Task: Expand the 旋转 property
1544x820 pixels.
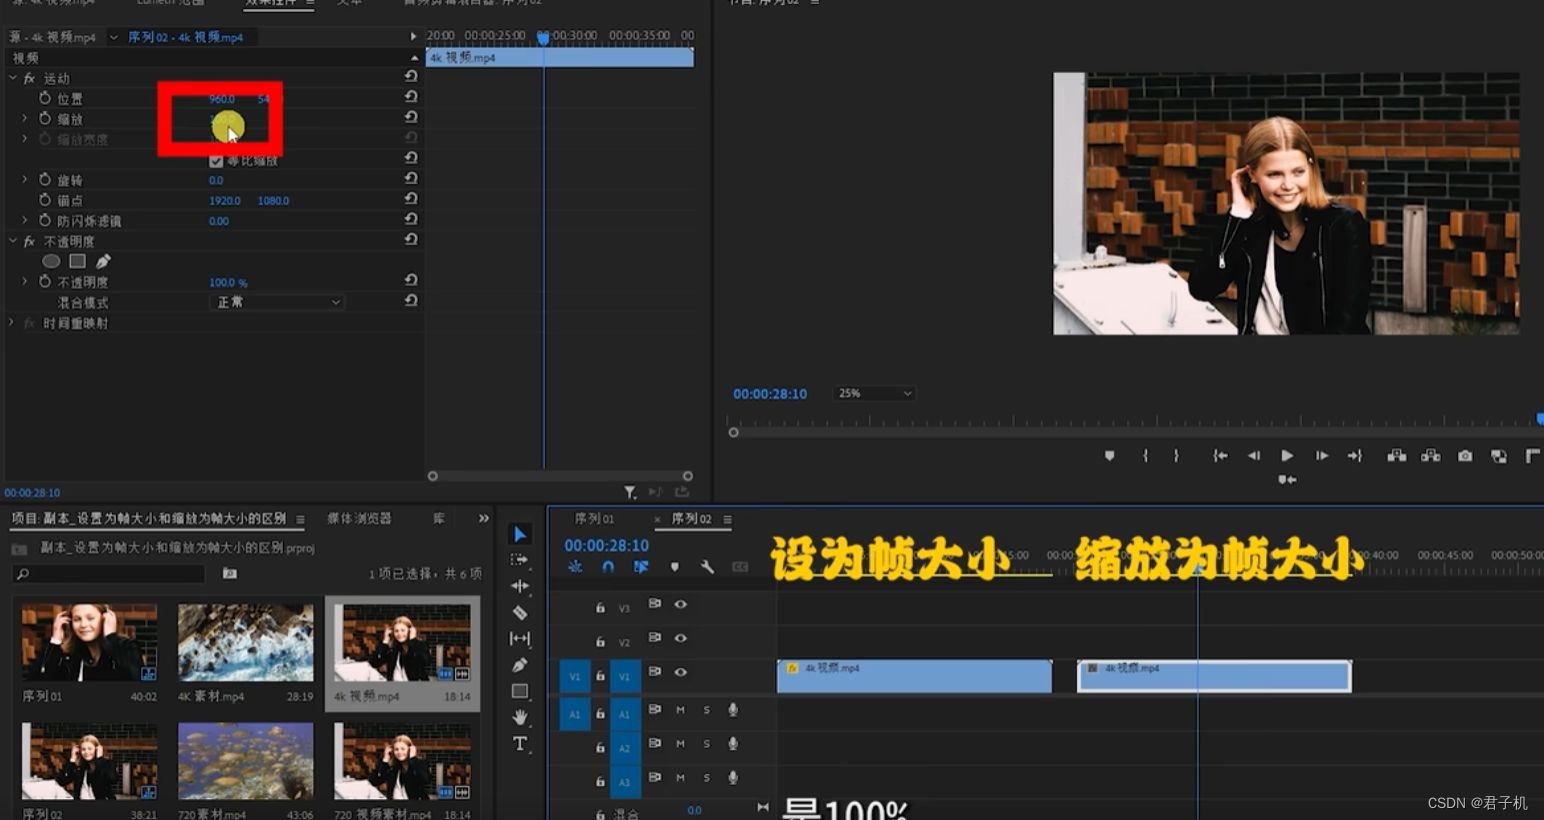Action: pyautogui.click(x=25, y=179)
